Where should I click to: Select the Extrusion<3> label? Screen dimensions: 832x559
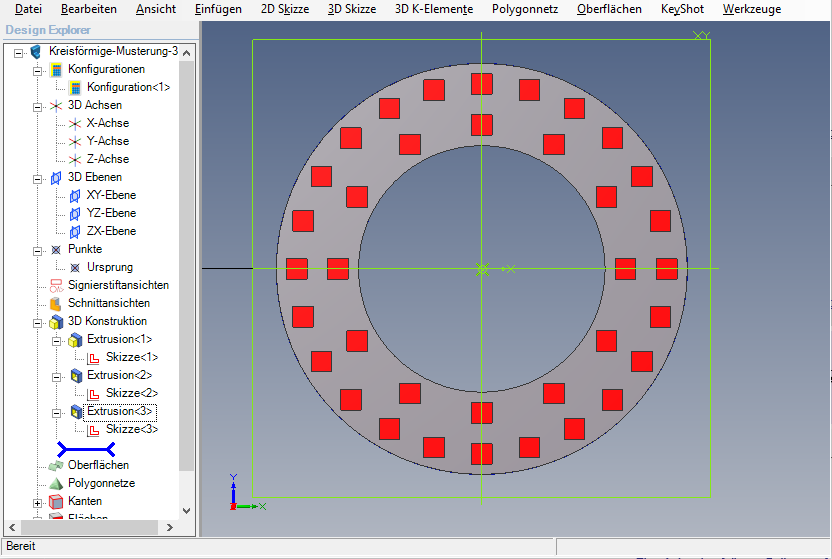coord(119,412)
